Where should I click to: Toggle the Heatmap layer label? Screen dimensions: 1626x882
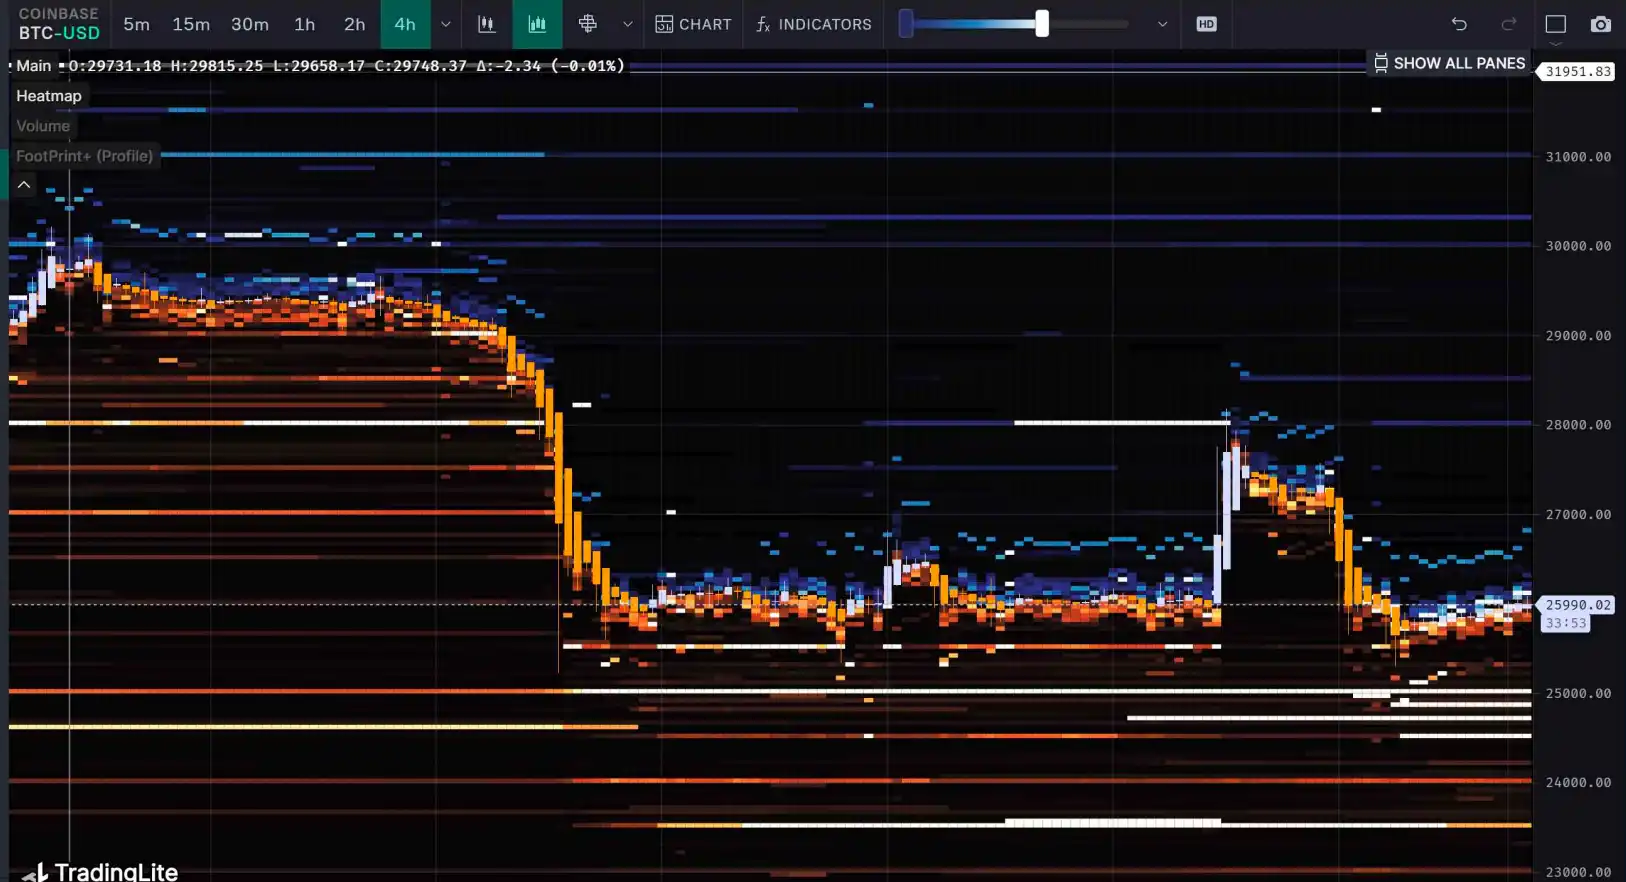point(49,96)
